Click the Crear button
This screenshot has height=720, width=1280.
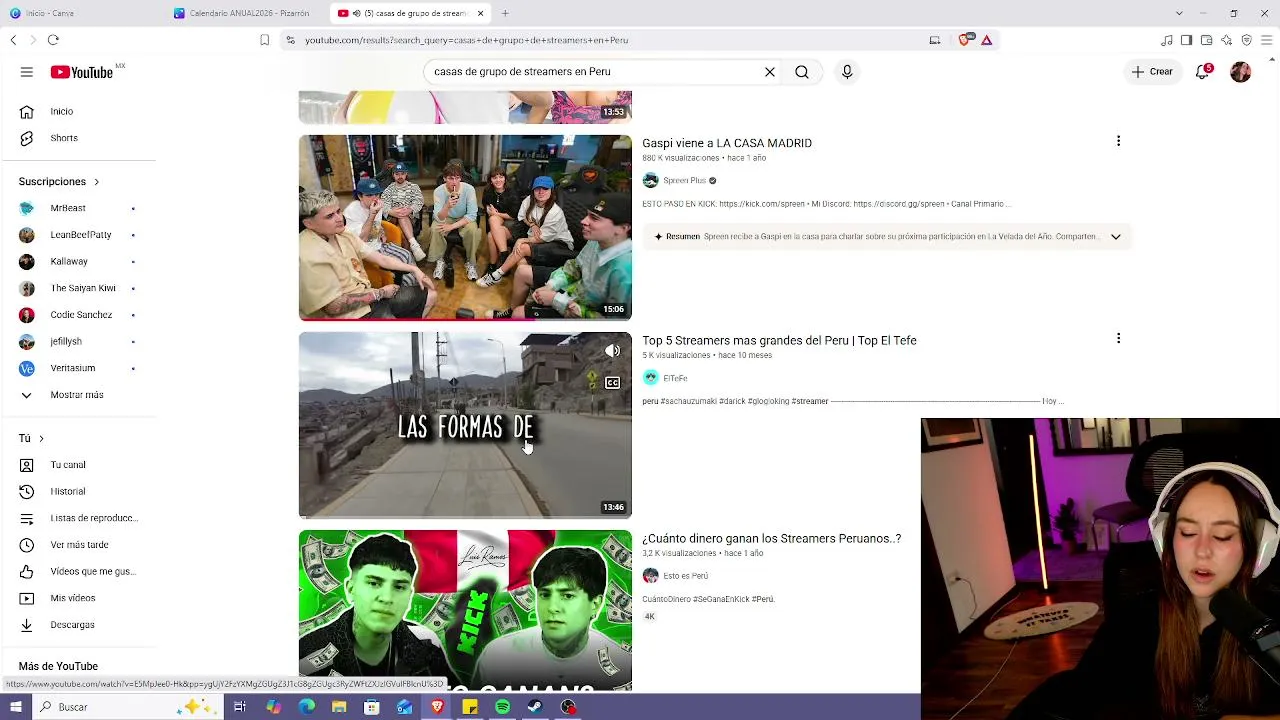1152,72
